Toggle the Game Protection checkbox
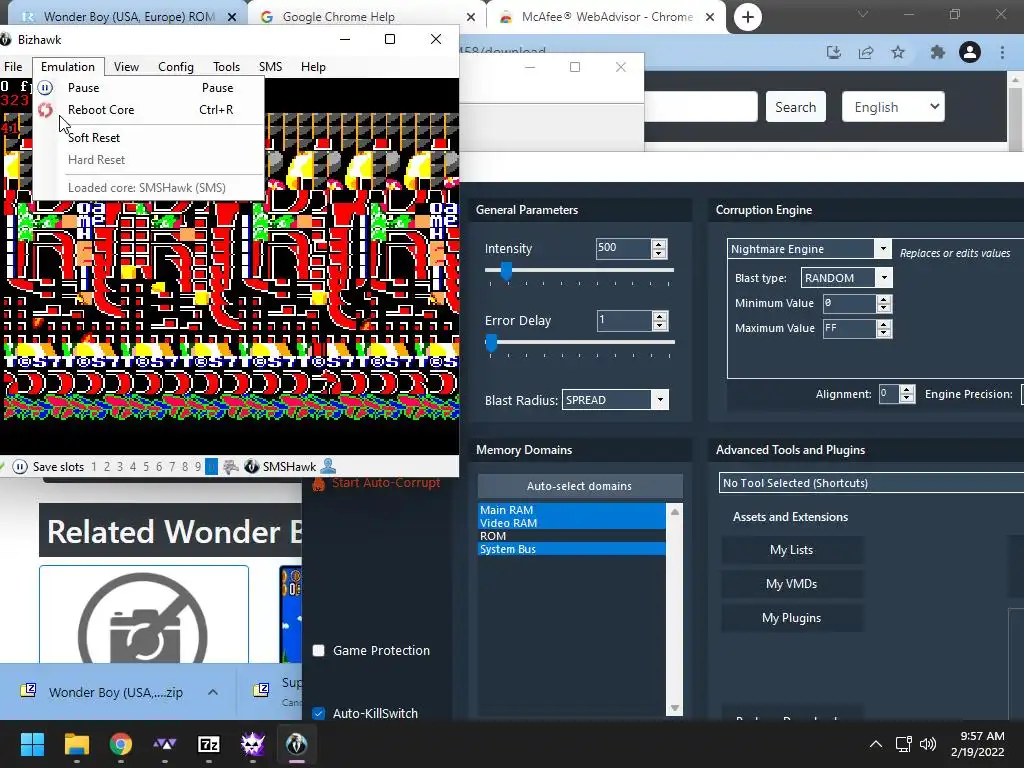Screen dimensions: 1024x768 [319, 650]
